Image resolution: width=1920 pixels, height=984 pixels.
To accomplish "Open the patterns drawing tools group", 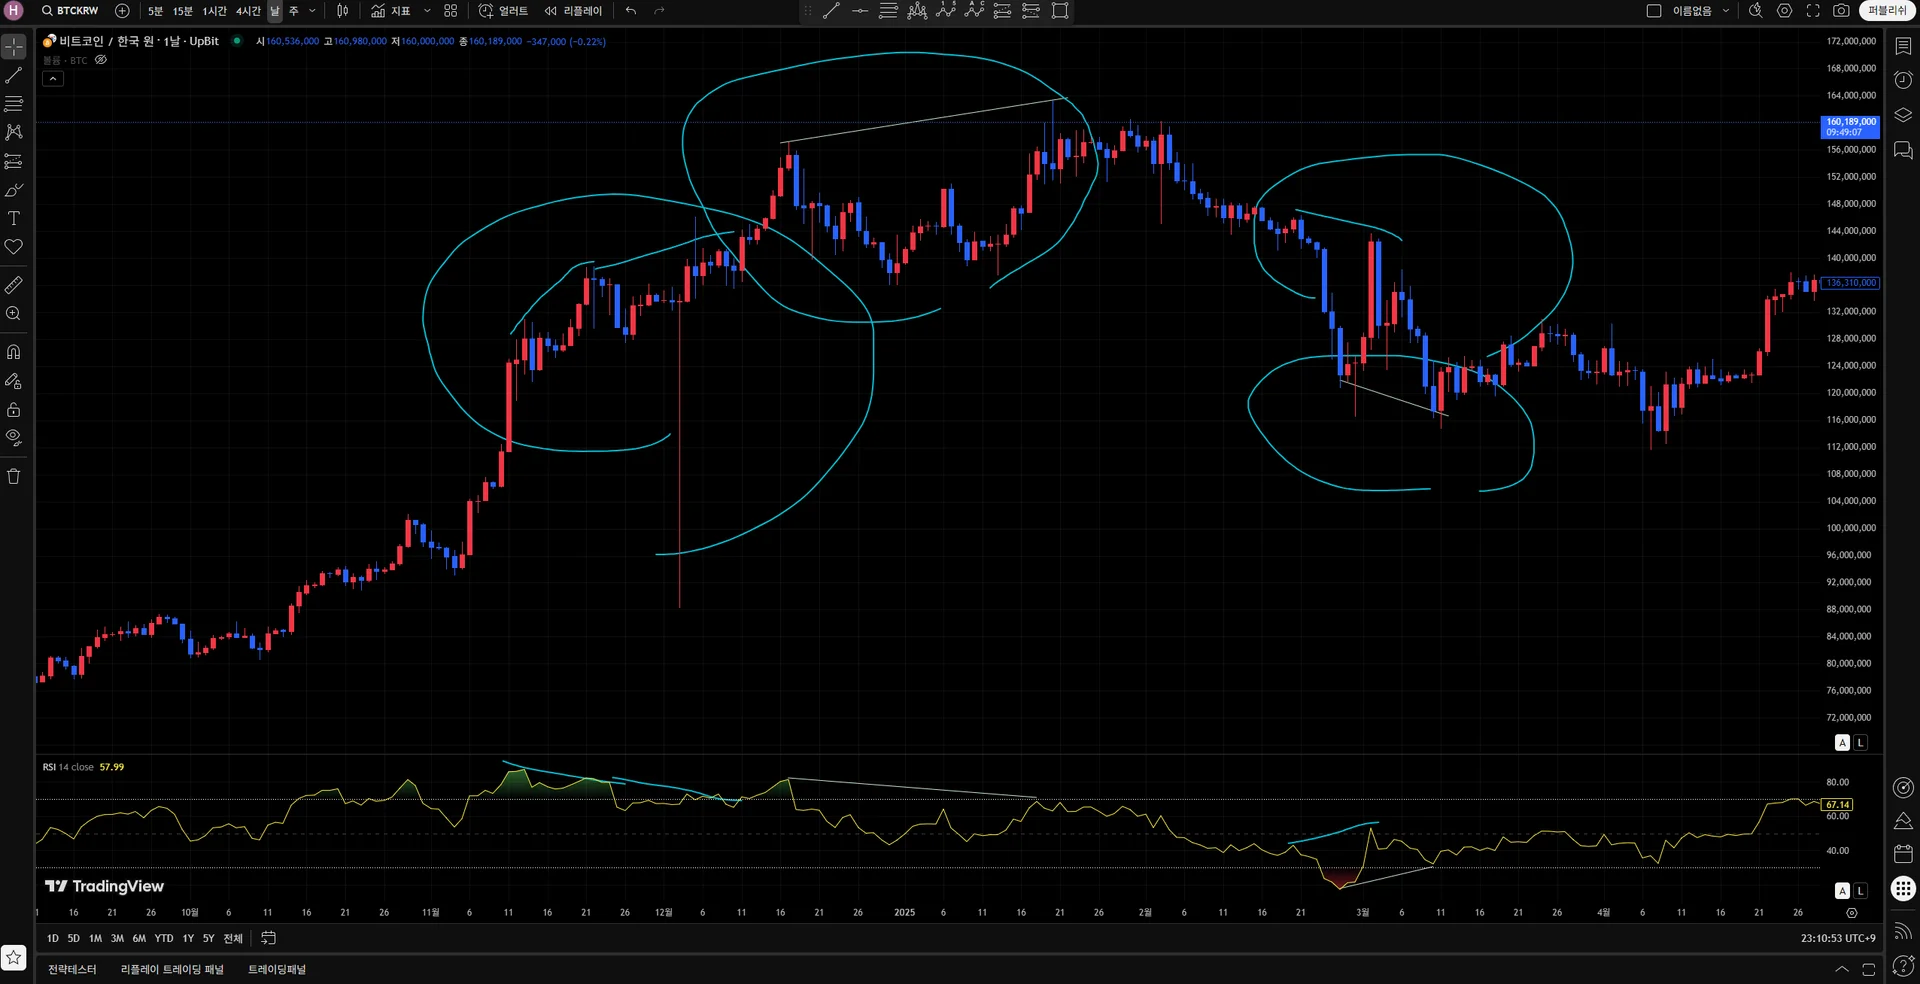I will click(x=14, y=132).
